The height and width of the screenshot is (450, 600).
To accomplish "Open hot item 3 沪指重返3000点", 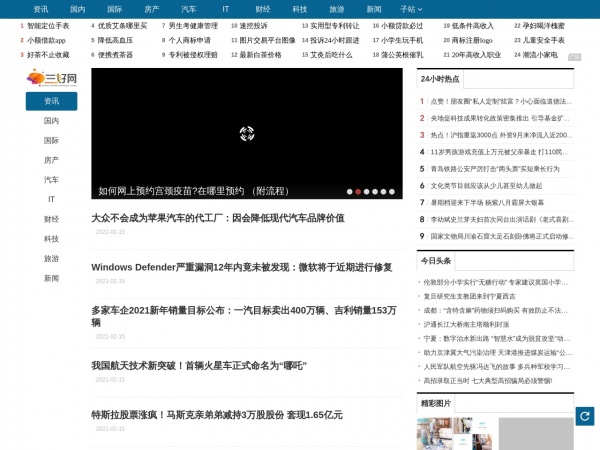I will tap(501, 135).
